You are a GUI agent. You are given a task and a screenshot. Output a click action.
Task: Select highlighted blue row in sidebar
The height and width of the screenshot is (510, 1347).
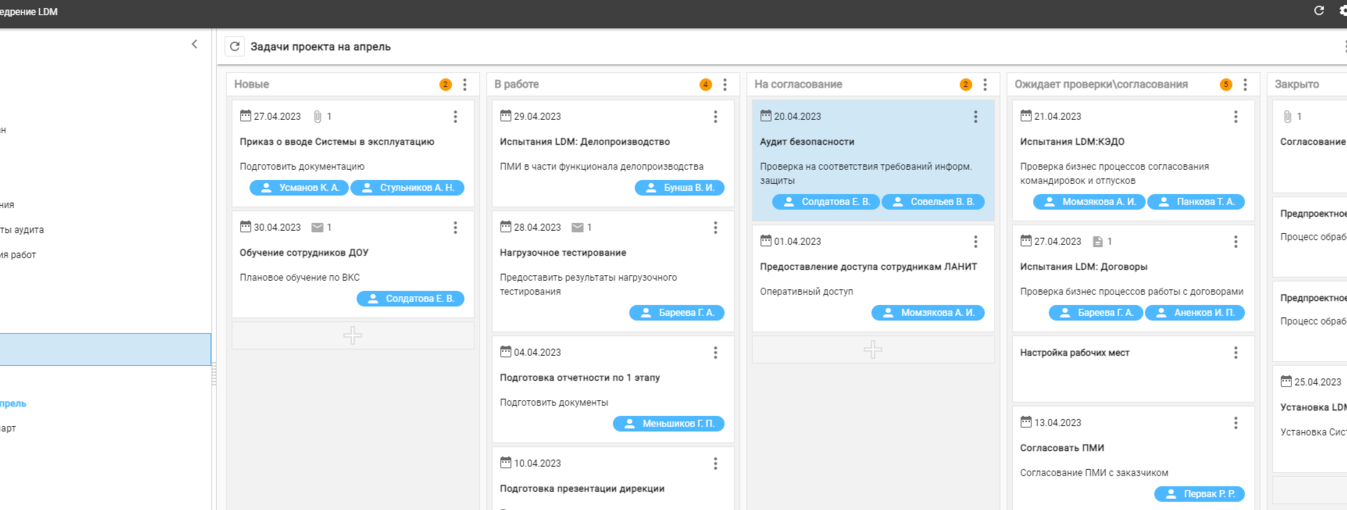pos(105,349)
